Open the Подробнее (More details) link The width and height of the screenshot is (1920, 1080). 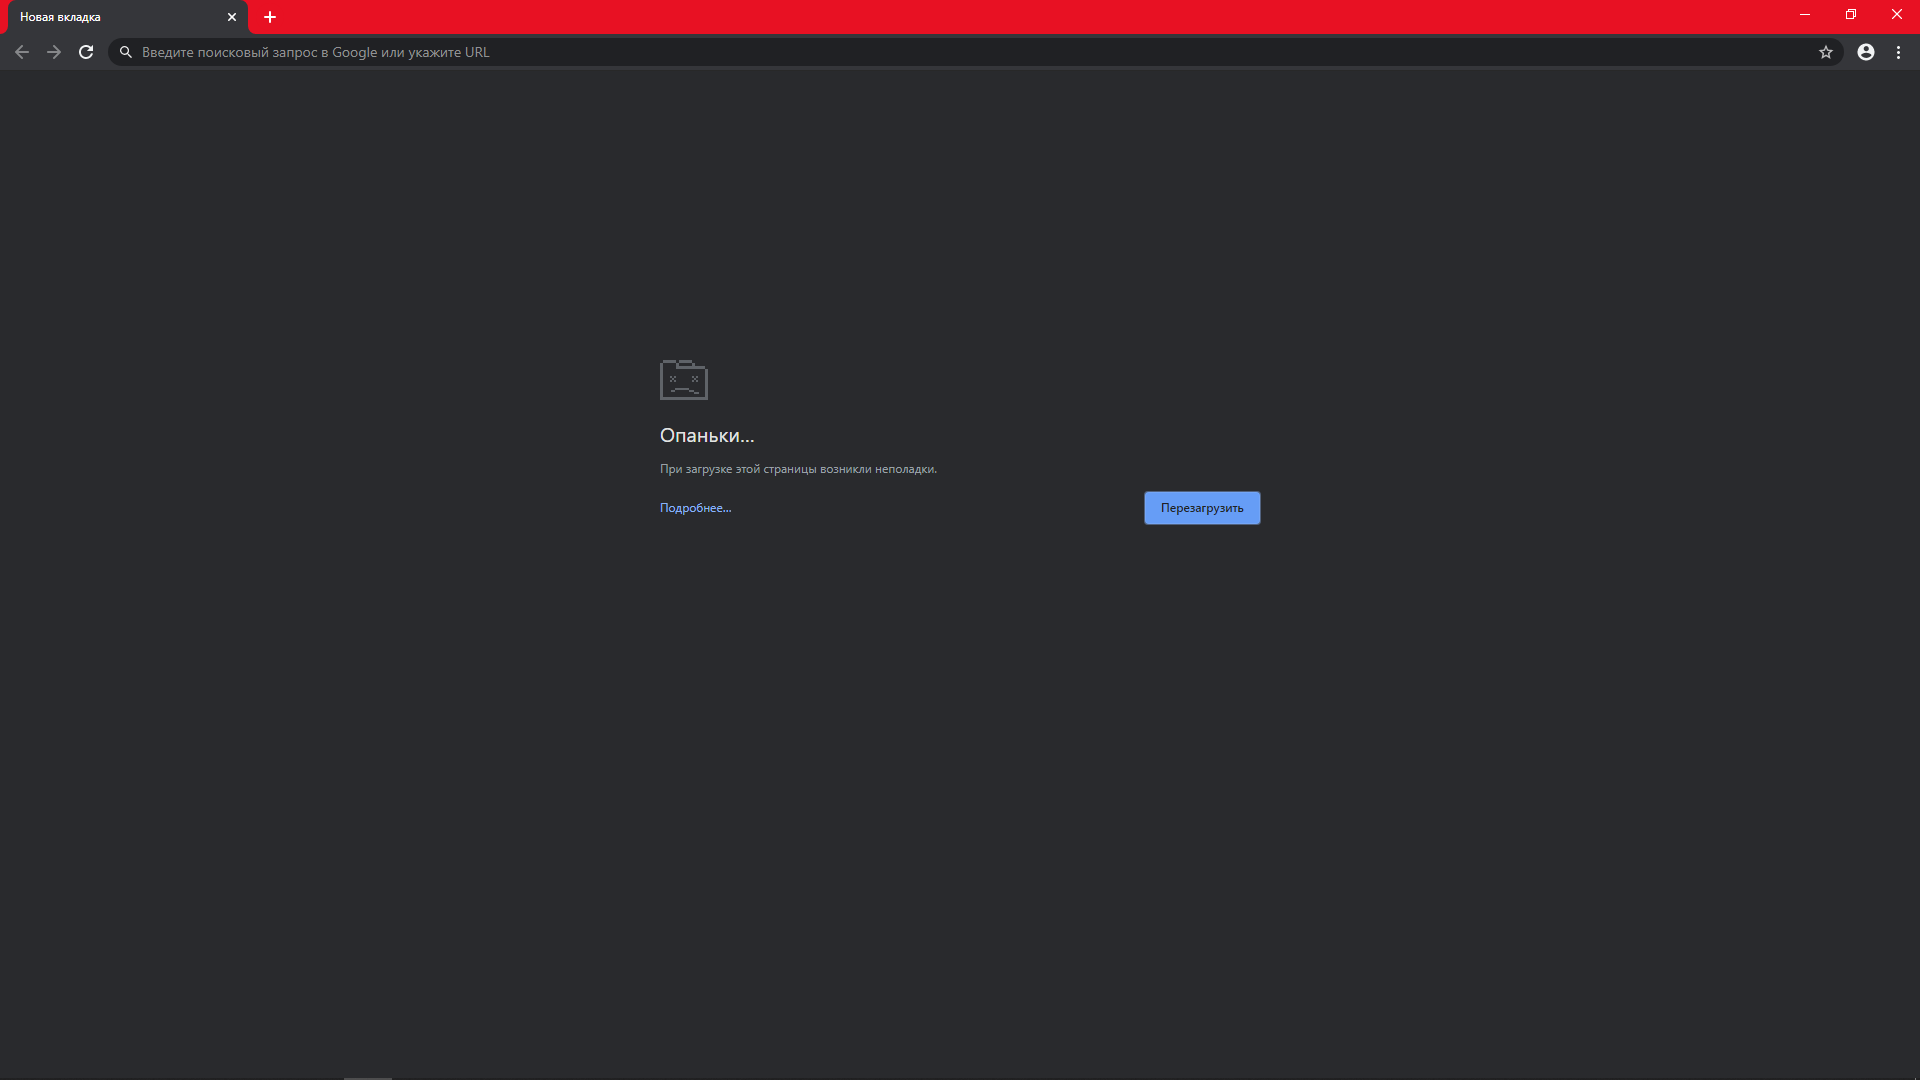[x=694, y=508]
